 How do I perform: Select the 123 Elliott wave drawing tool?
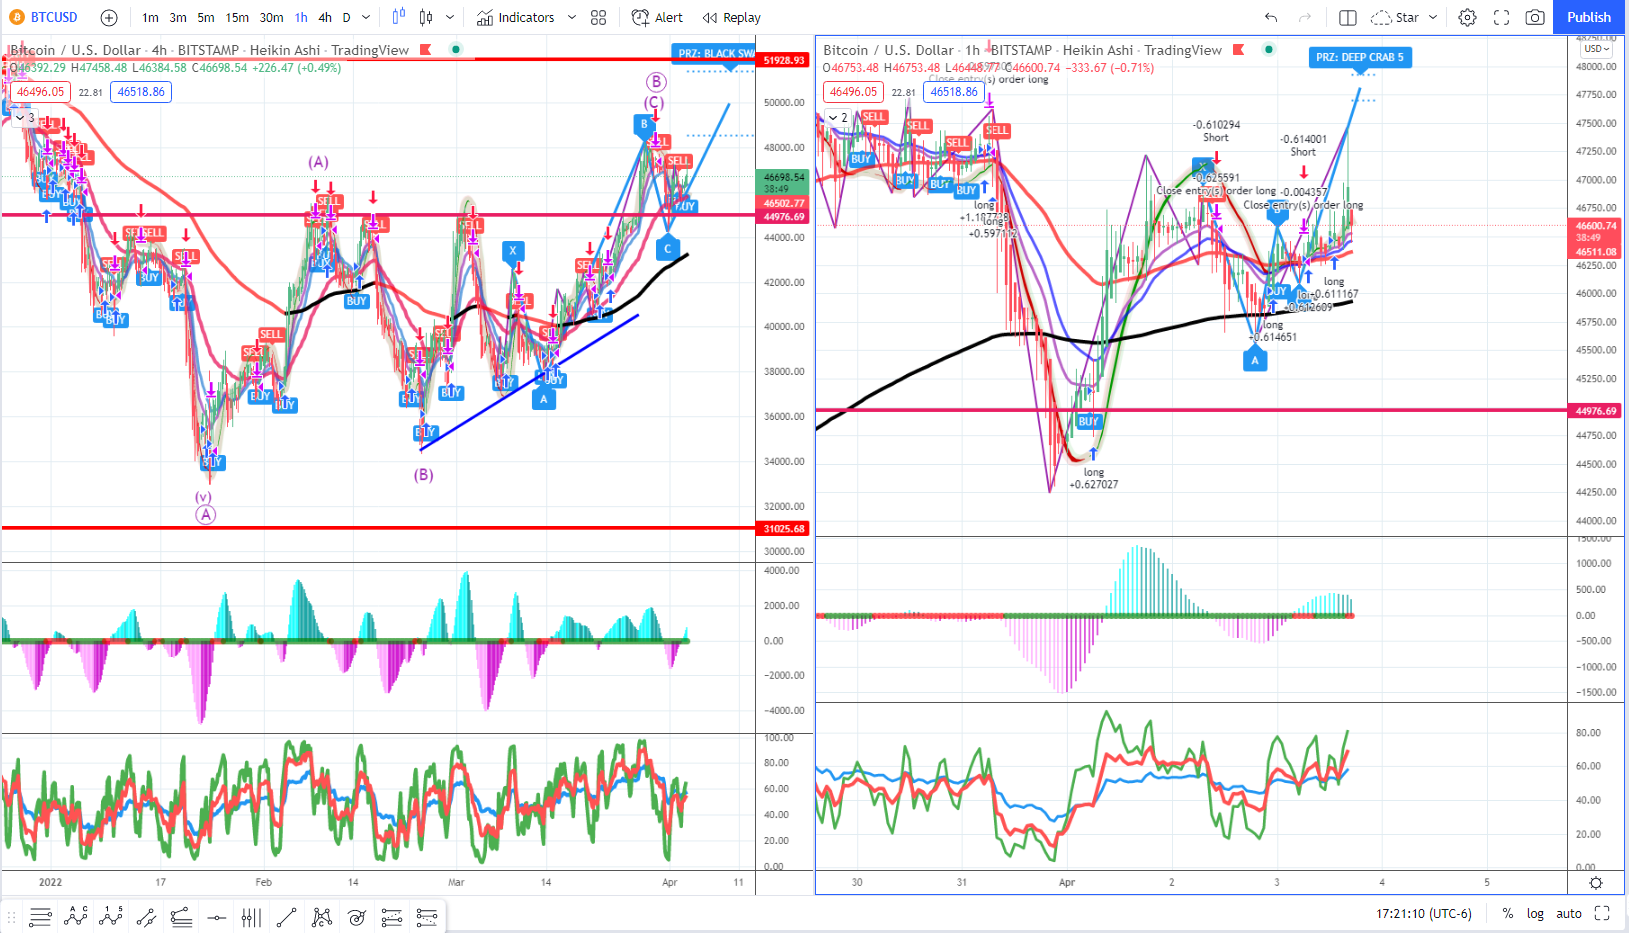click(110, 916)
